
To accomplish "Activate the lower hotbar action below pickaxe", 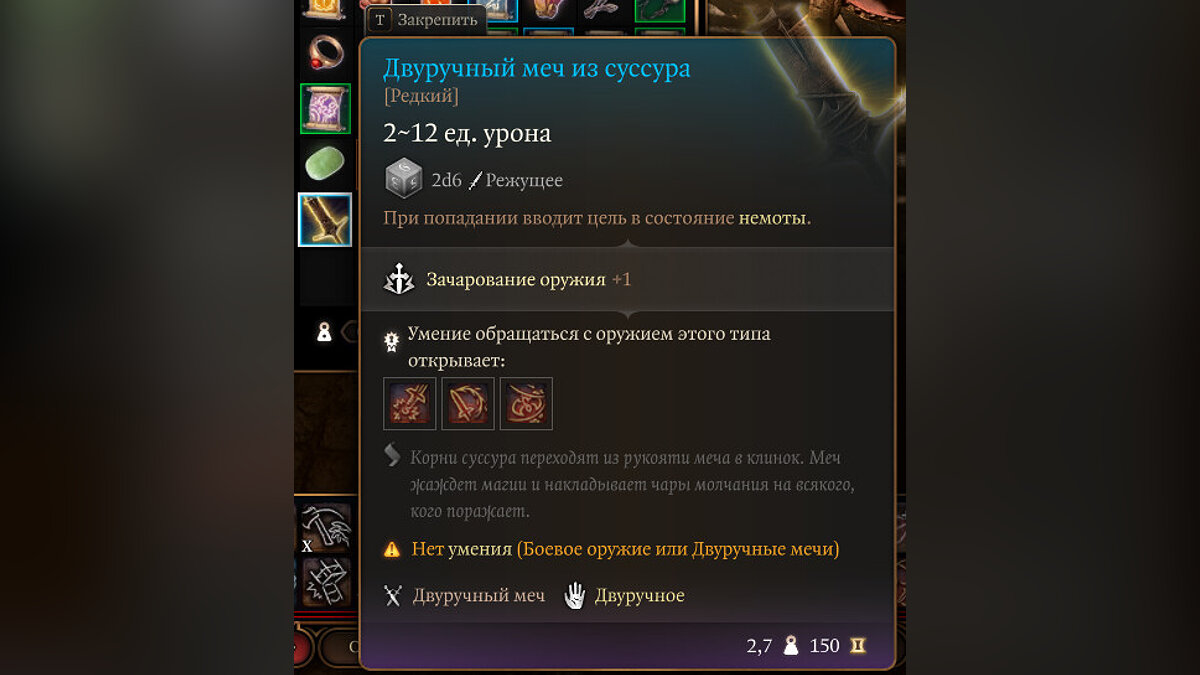I will click(326, 582).
